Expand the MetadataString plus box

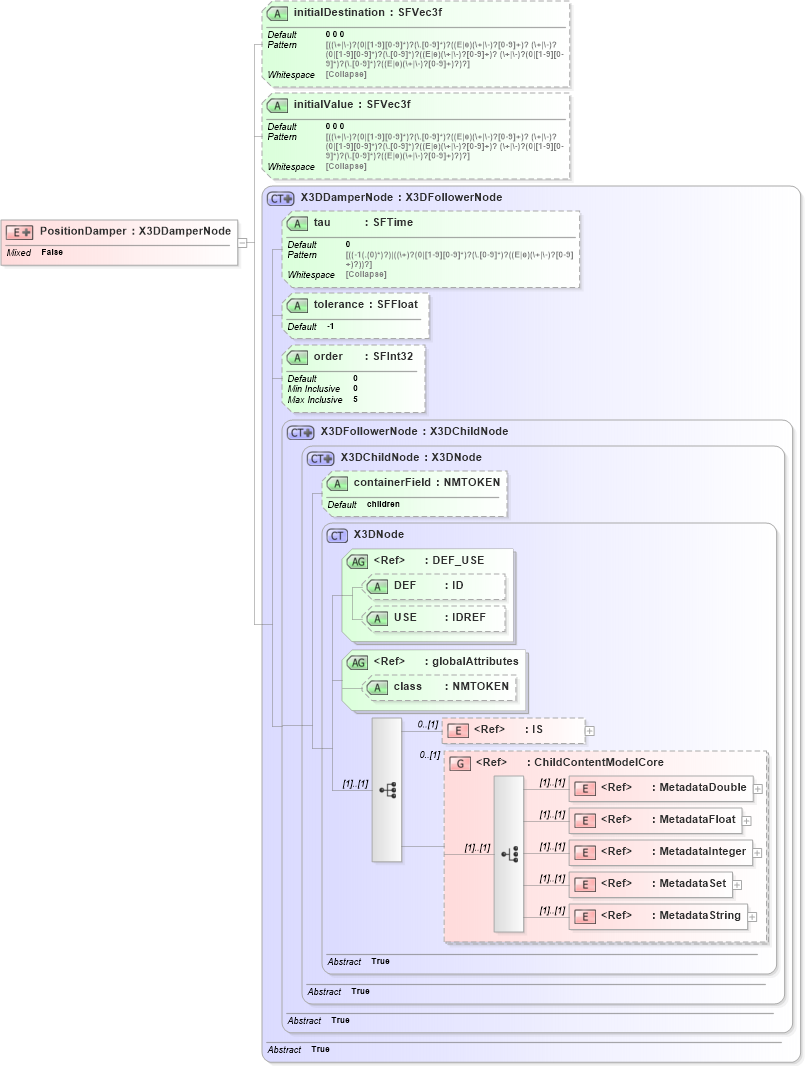[x=752, y=916]
